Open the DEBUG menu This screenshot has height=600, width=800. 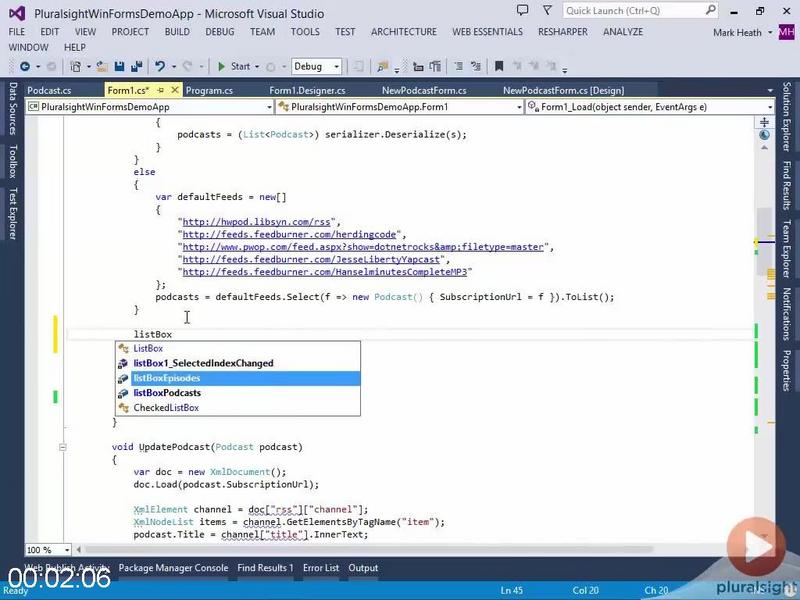coord(220,32)
